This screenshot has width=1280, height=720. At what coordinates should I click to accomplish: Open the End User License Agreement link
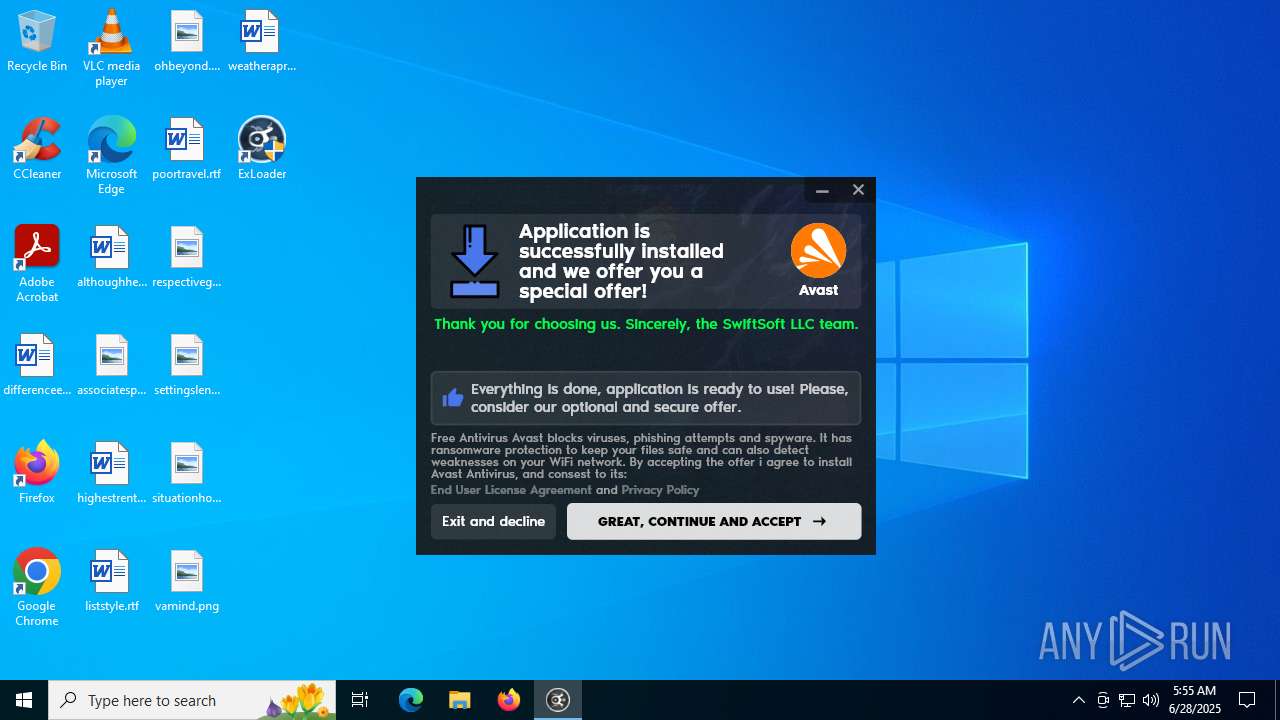click(x=511, y=490)
